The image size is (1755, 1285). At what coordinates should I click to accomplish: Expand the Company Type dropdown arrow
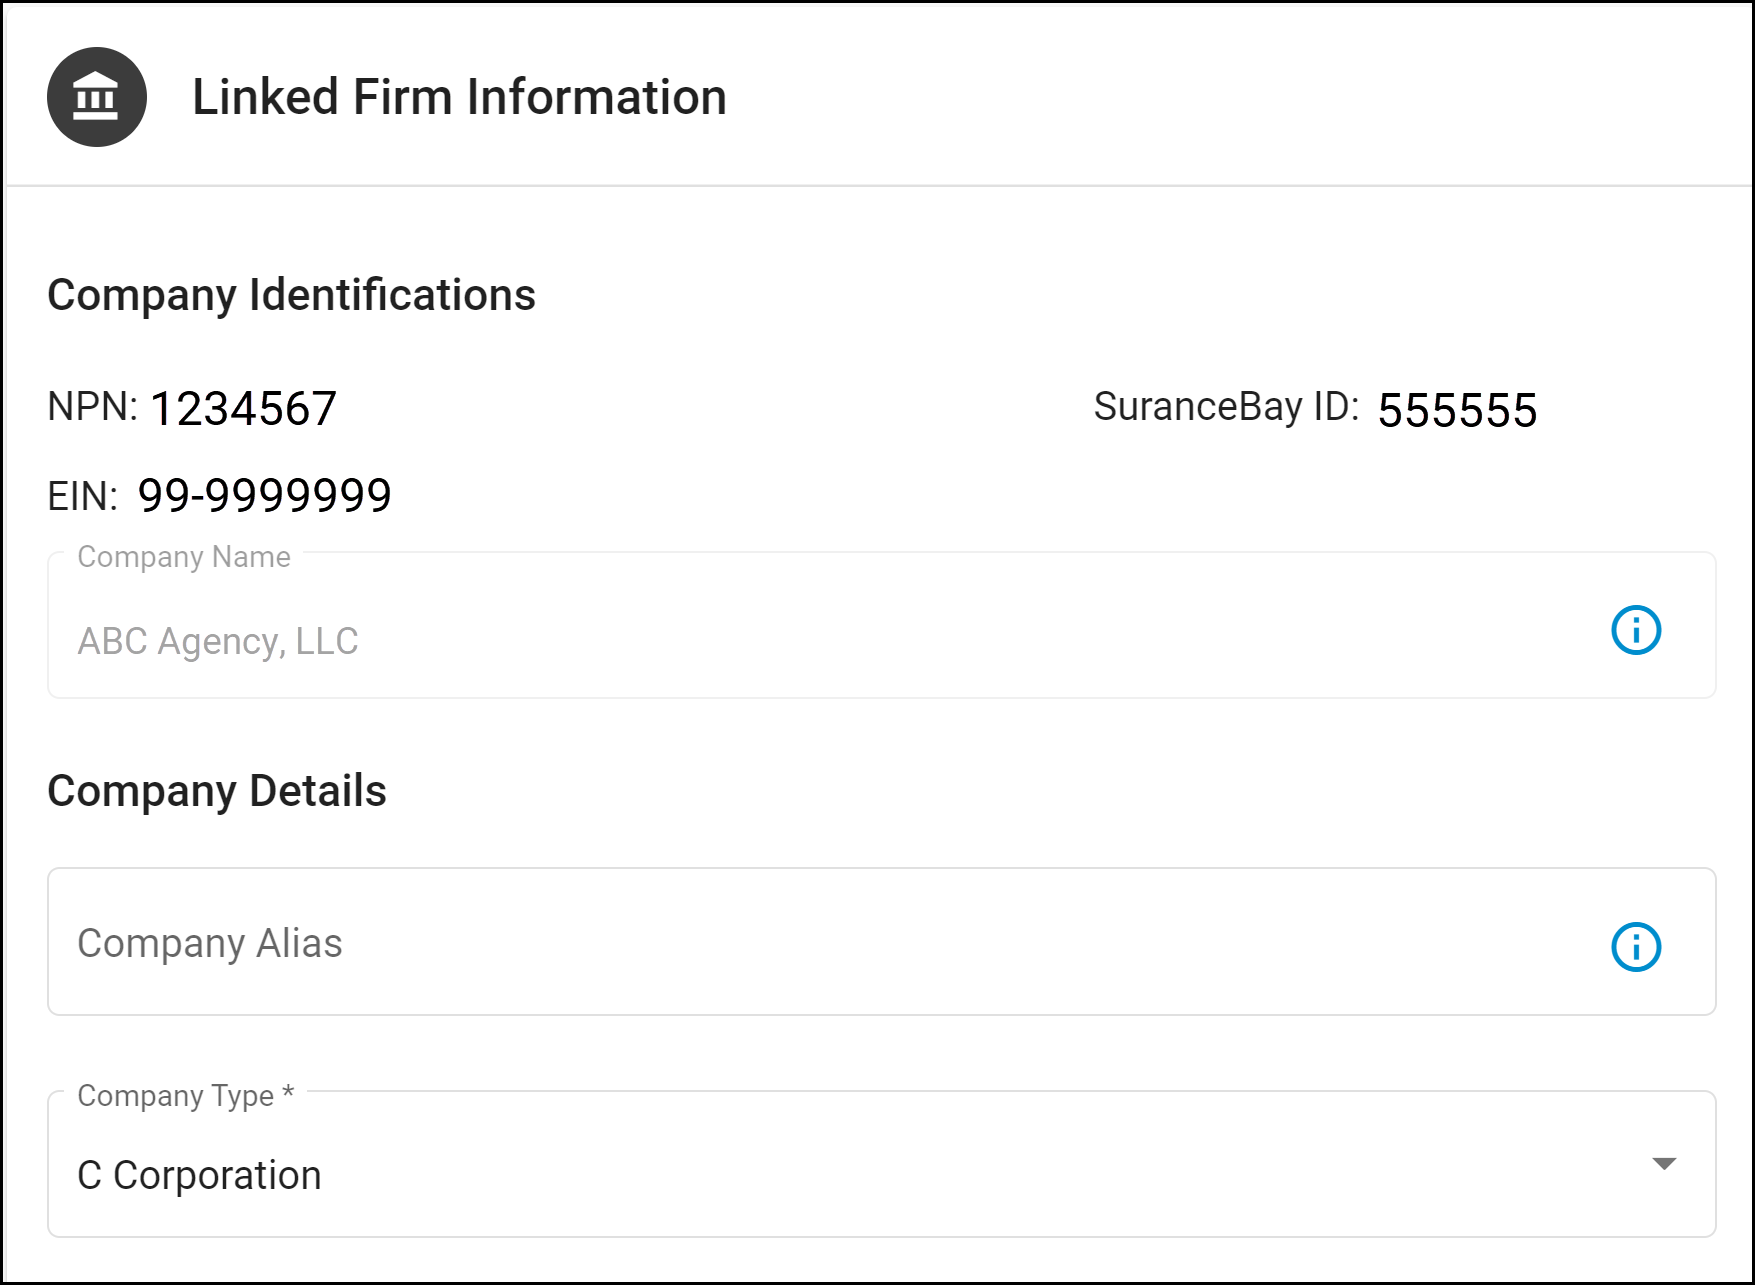[1664, 1163]
